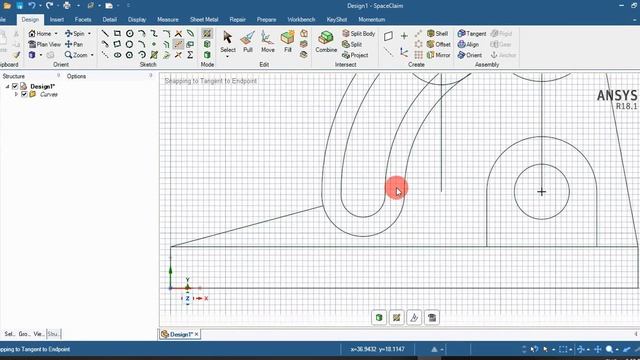This screenshot has height=360, width=640.
Task: Click the Shell button
Action: (x=438, y=33)
